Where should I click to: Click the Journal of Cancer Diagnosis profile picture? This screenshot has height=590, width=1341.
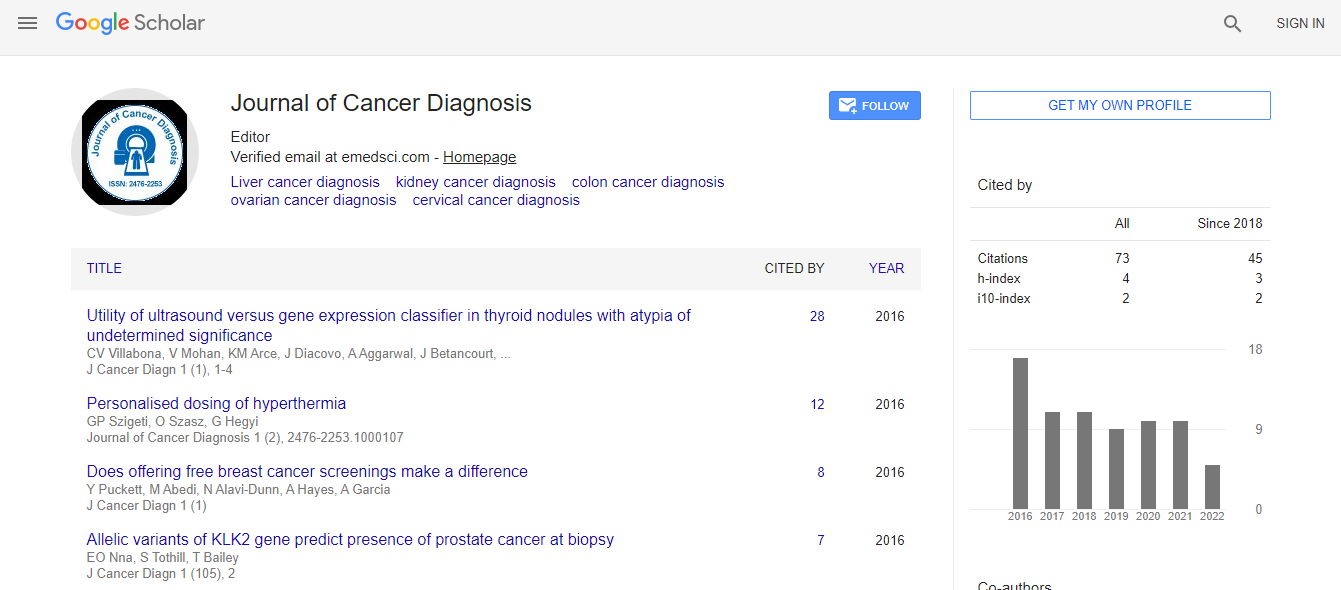[x=134, y=153]
